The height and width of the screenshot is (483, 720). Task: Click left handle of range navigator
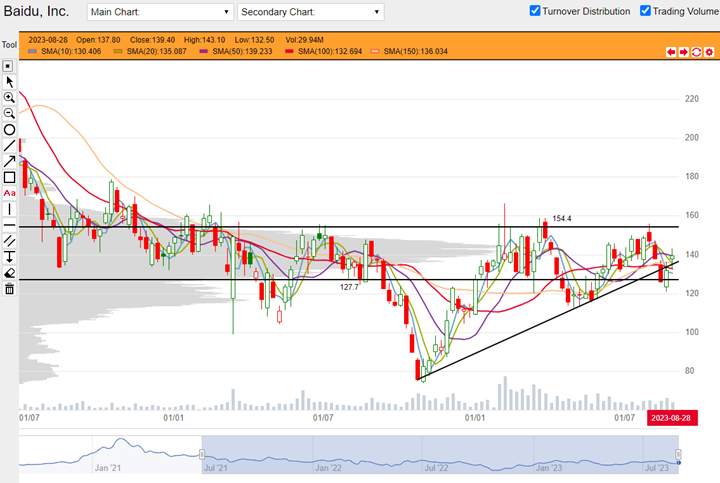202,455
